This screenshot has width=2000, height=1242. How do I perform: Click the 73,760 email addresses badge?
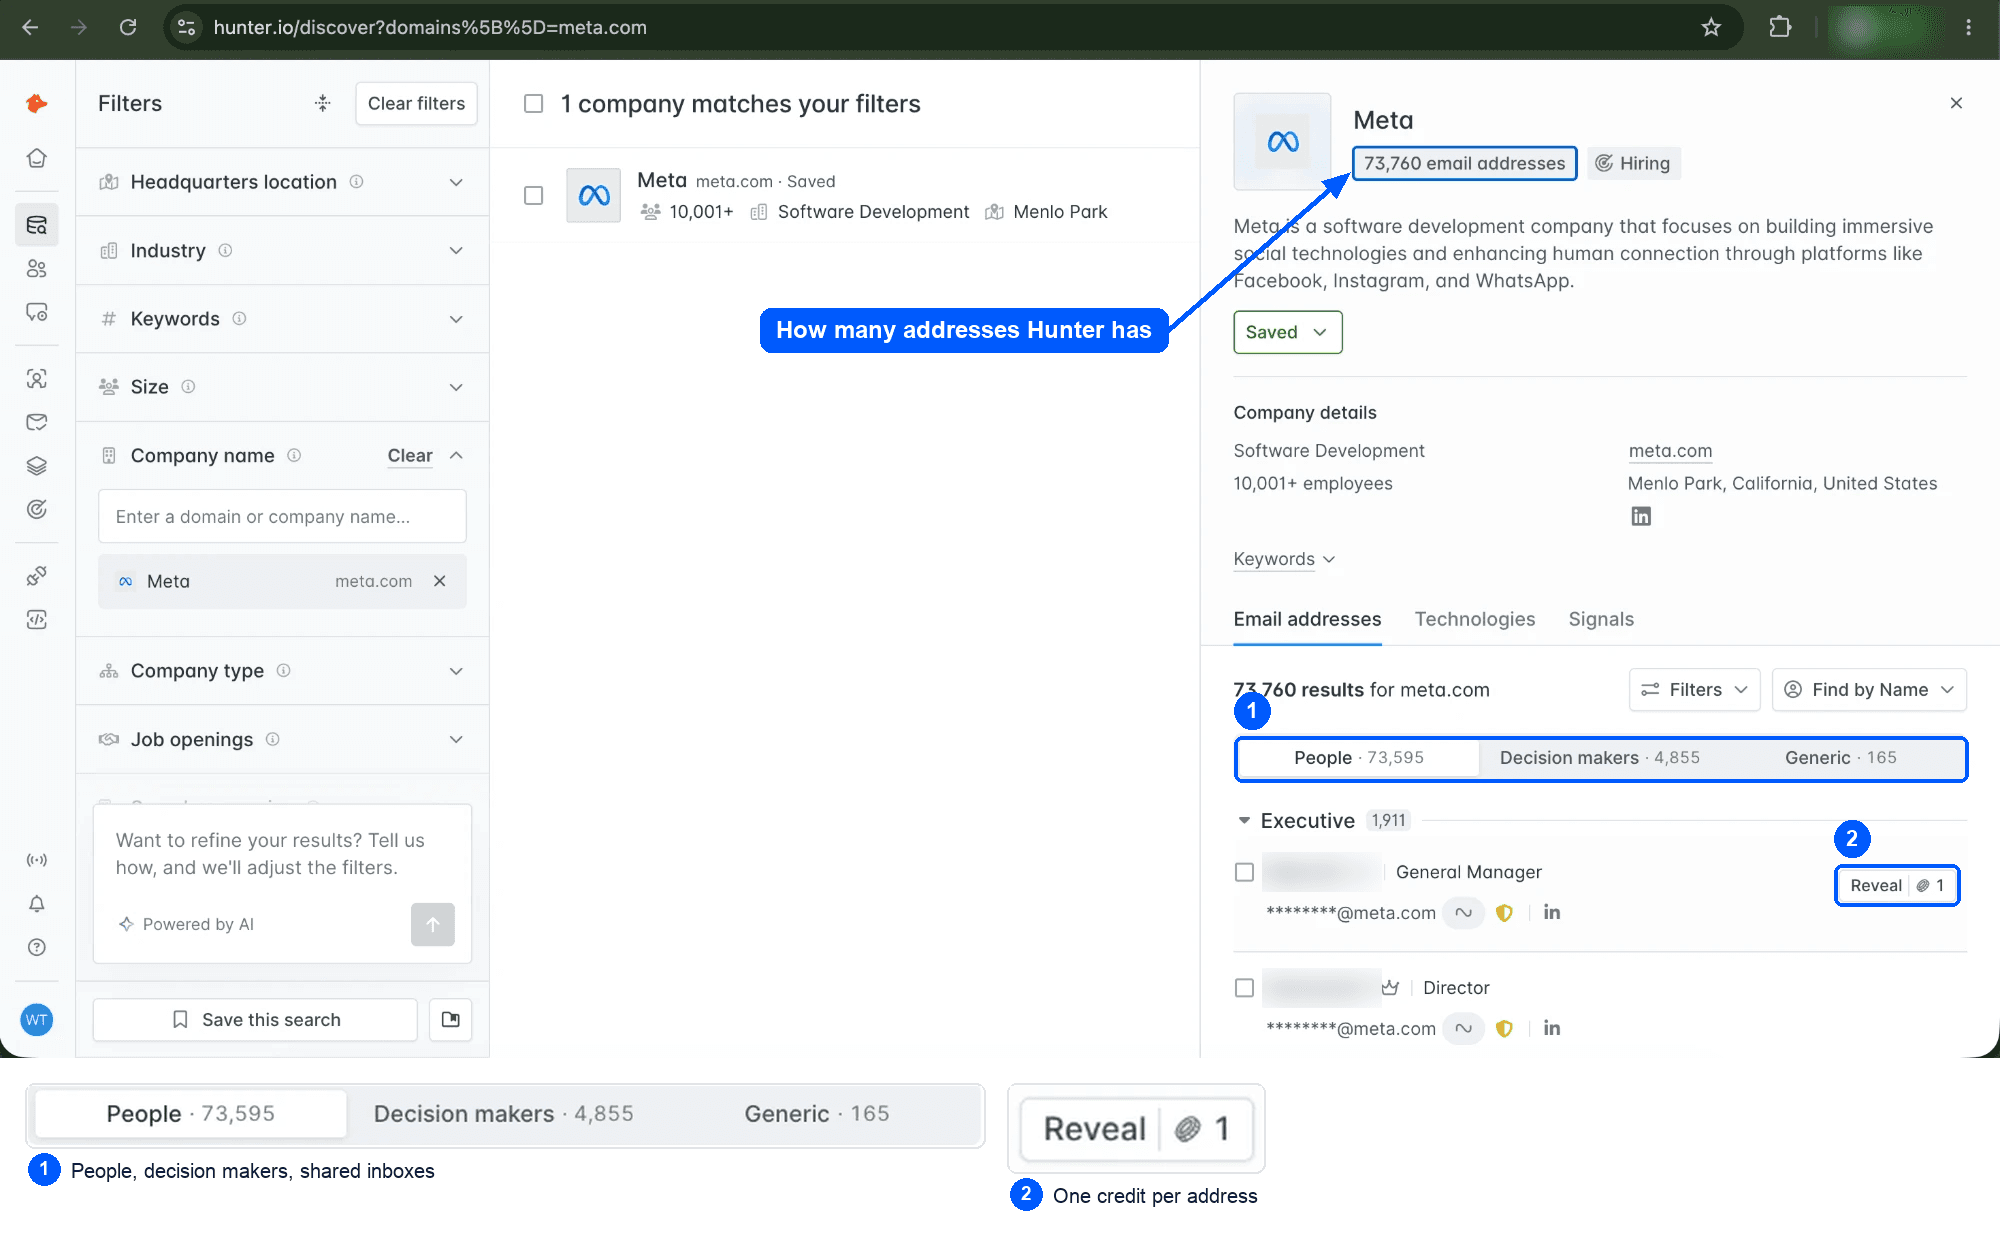point(1464,163)
